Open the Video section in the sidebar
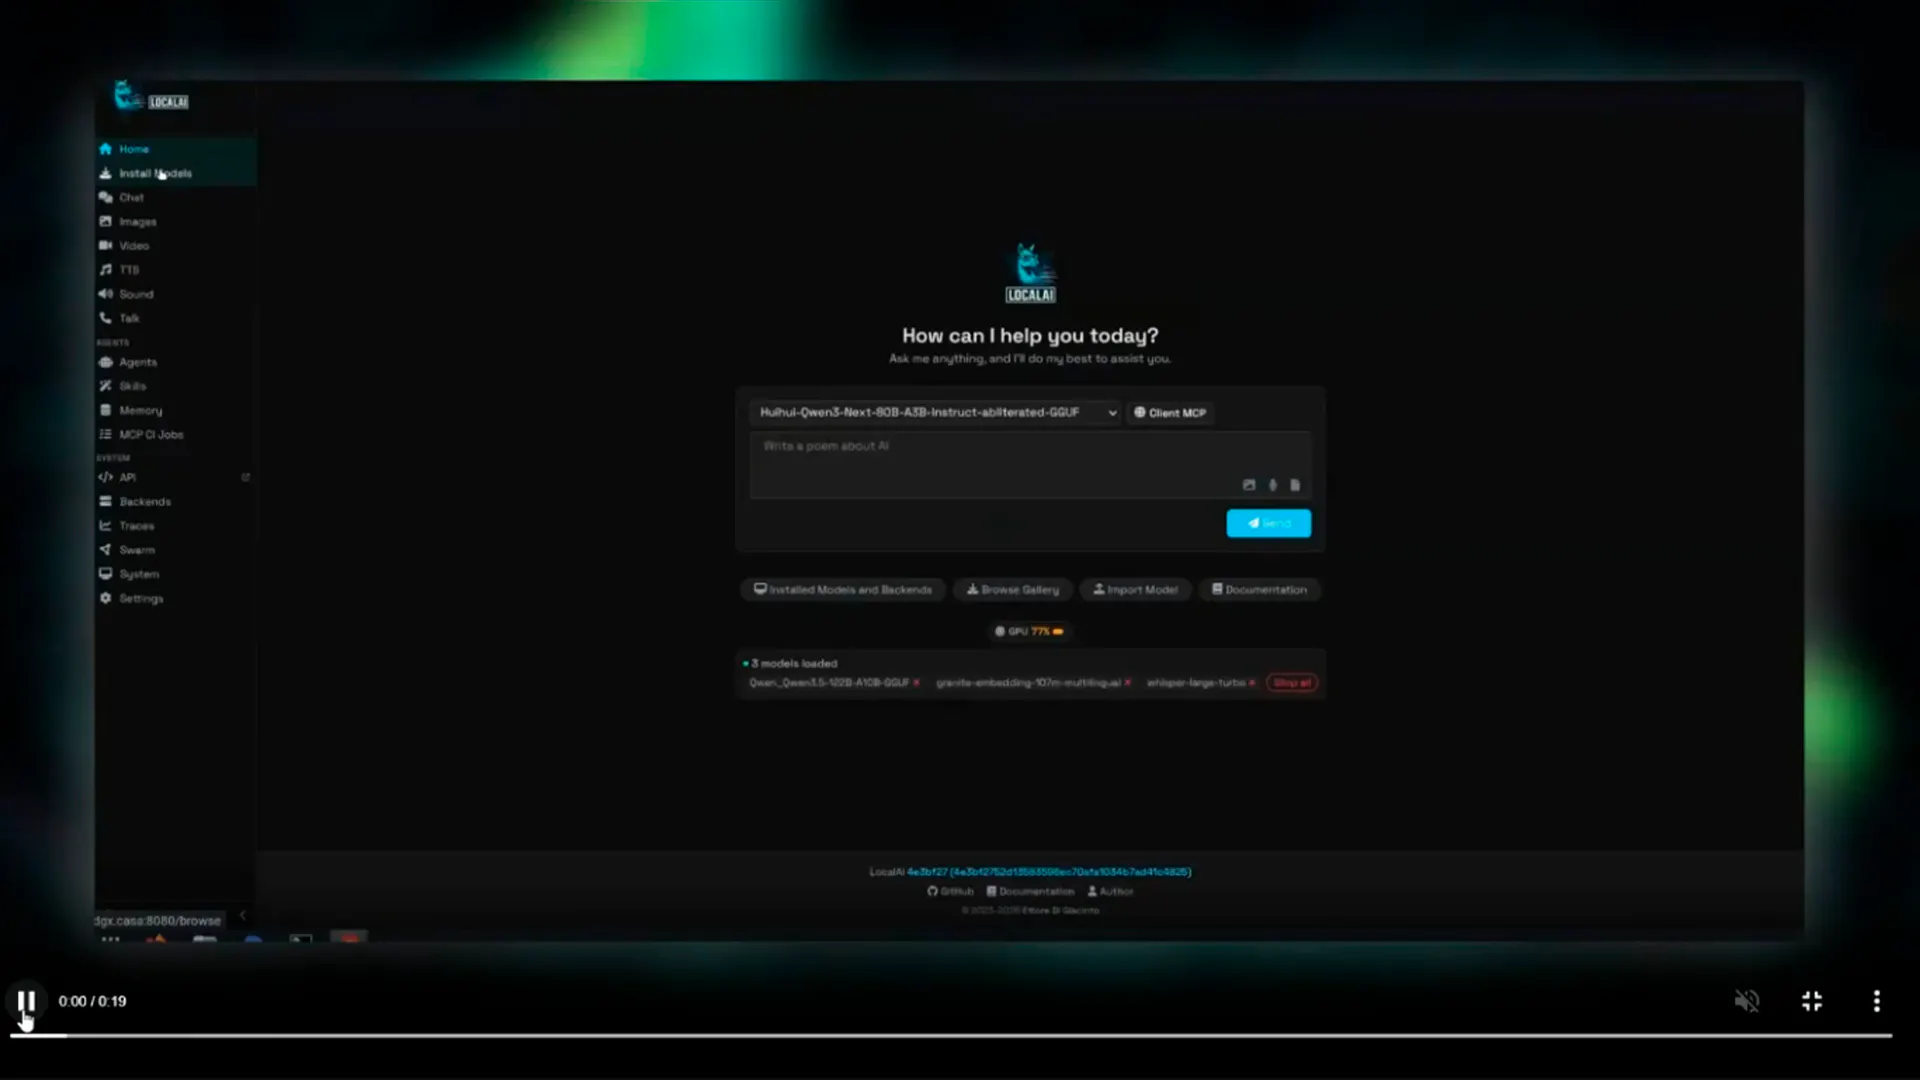The image size is (1920, 1080). 175,245
